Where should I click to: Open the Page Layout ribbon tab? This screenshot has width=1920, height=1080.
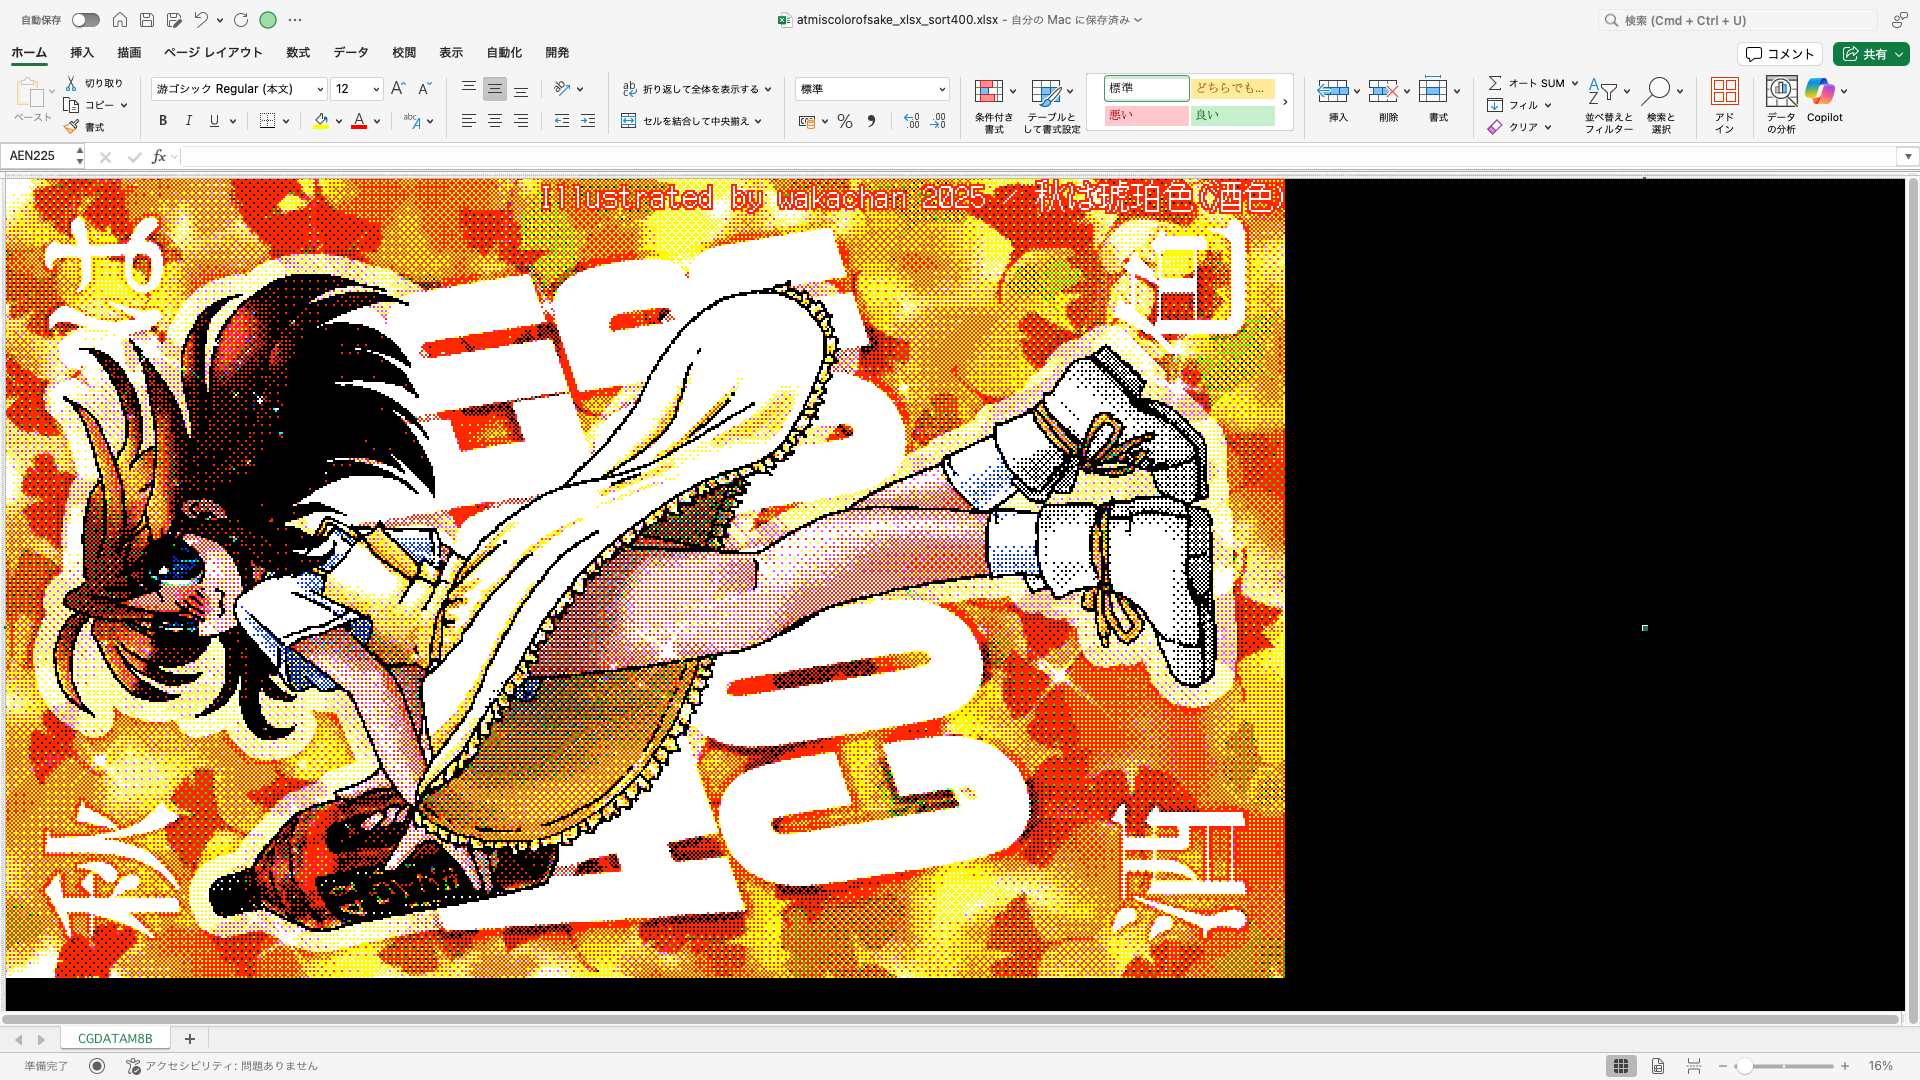[213, 52]
